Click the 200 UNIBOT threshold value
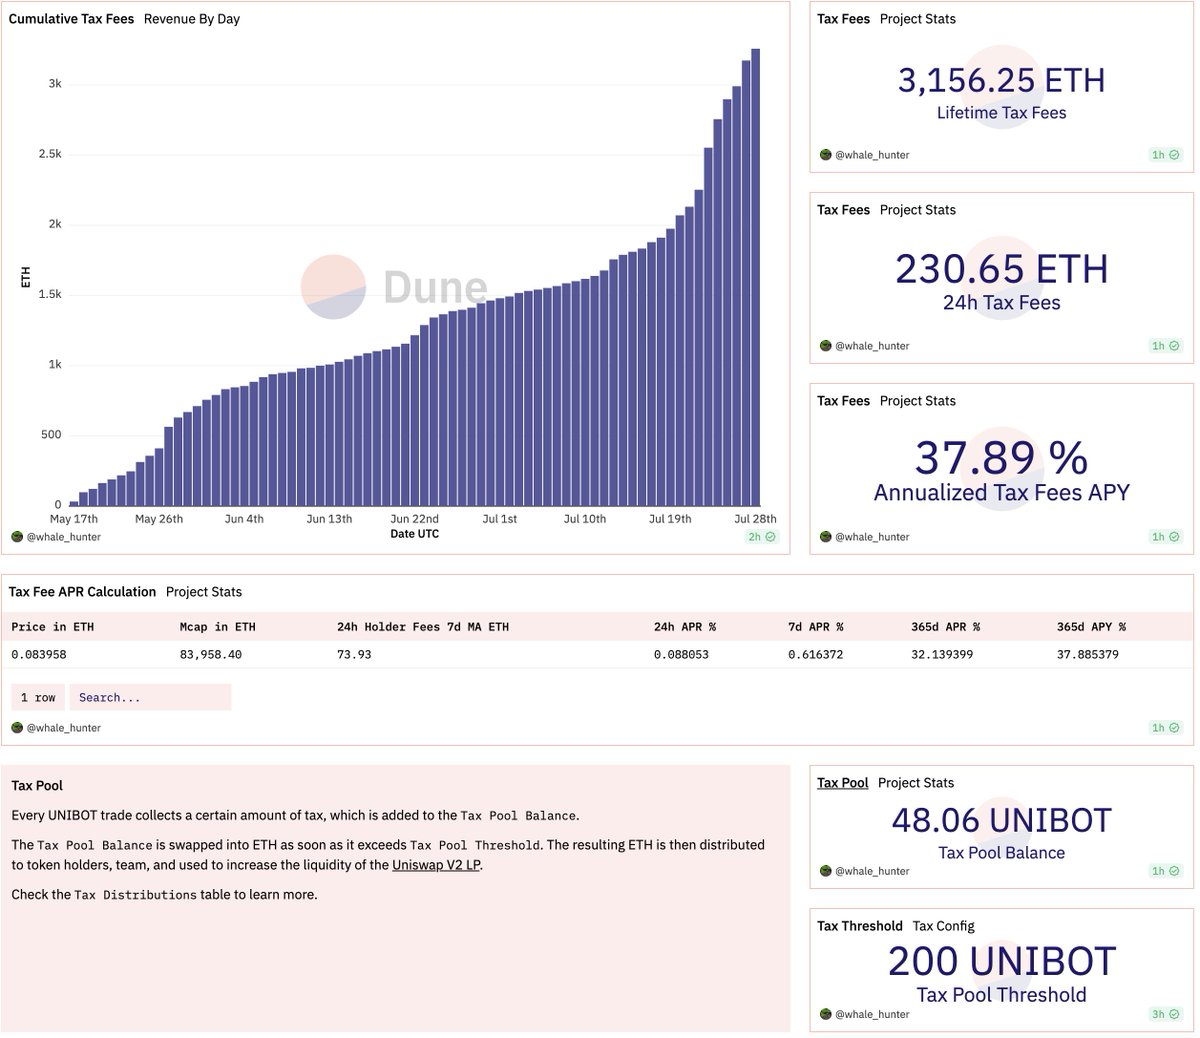 (1001, 961)
